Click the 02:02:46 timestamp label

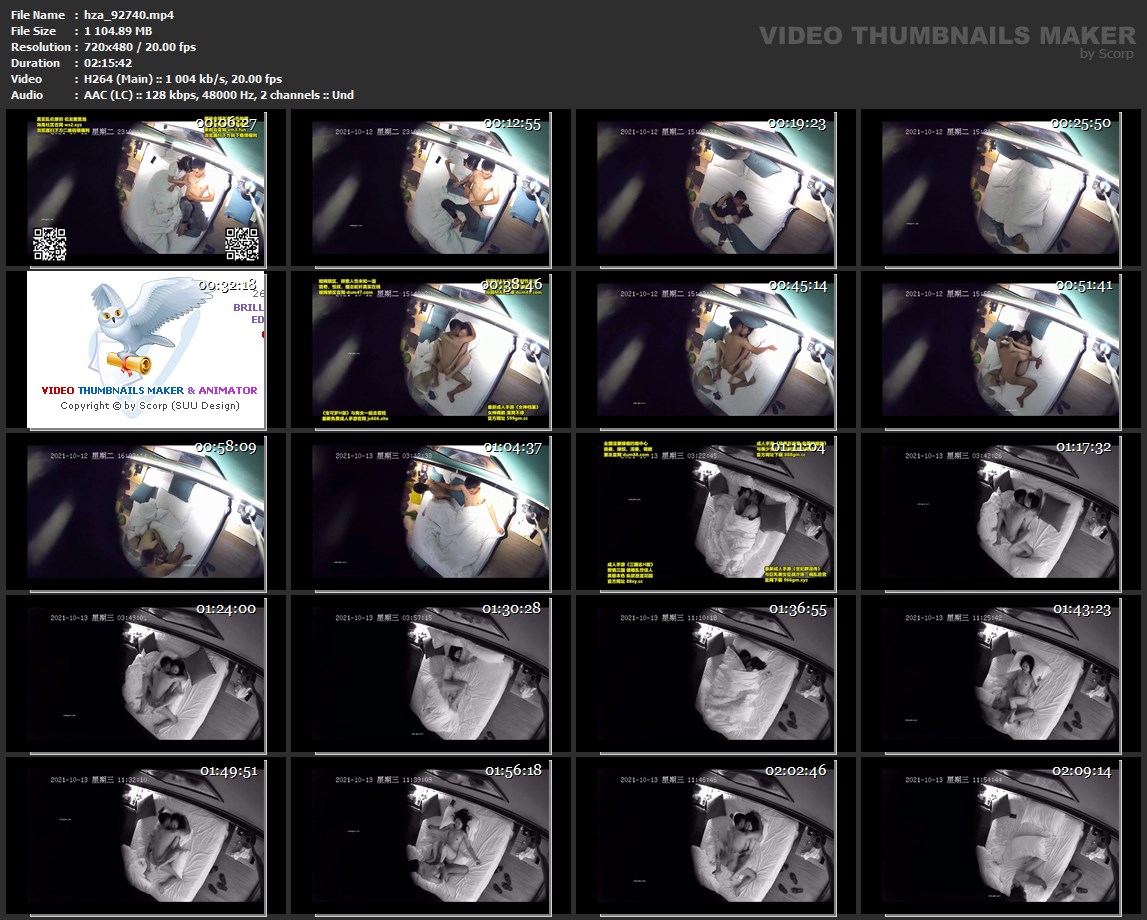coord(797,771)
